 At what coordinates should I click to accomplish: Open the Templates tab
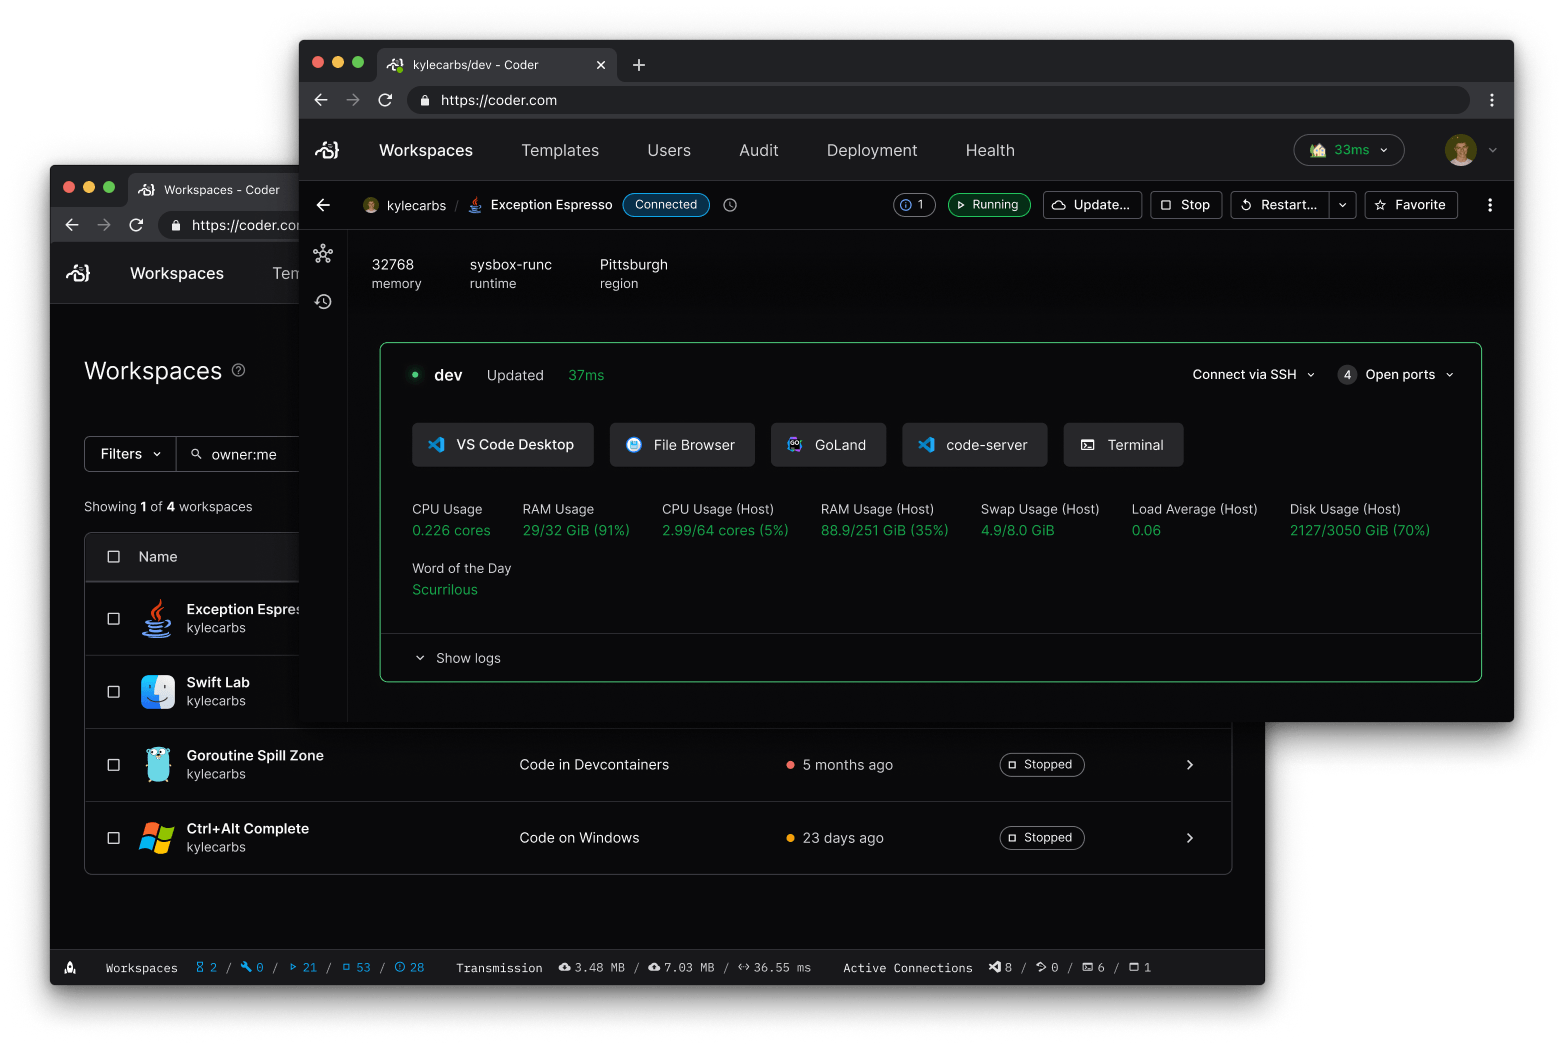tap(560, 150)
